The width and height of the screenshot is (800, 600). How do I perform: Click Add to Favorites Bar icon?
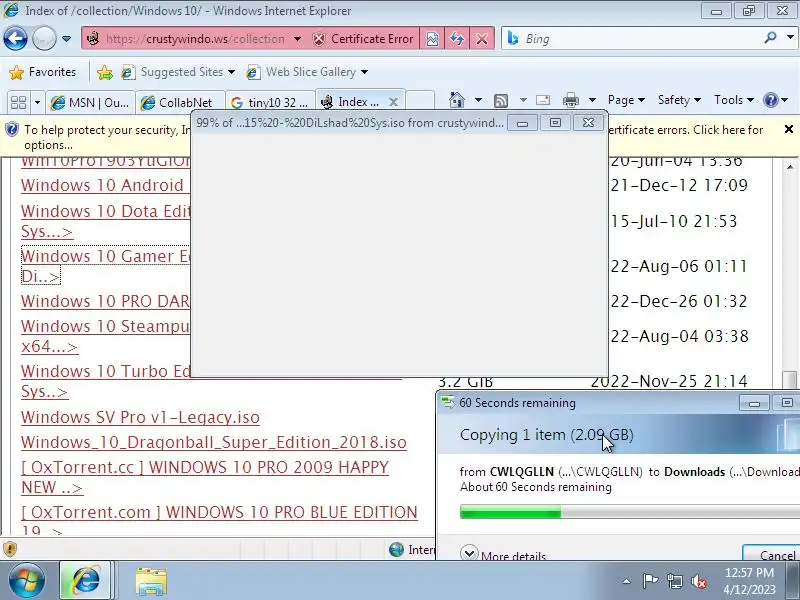pos(105,72)
